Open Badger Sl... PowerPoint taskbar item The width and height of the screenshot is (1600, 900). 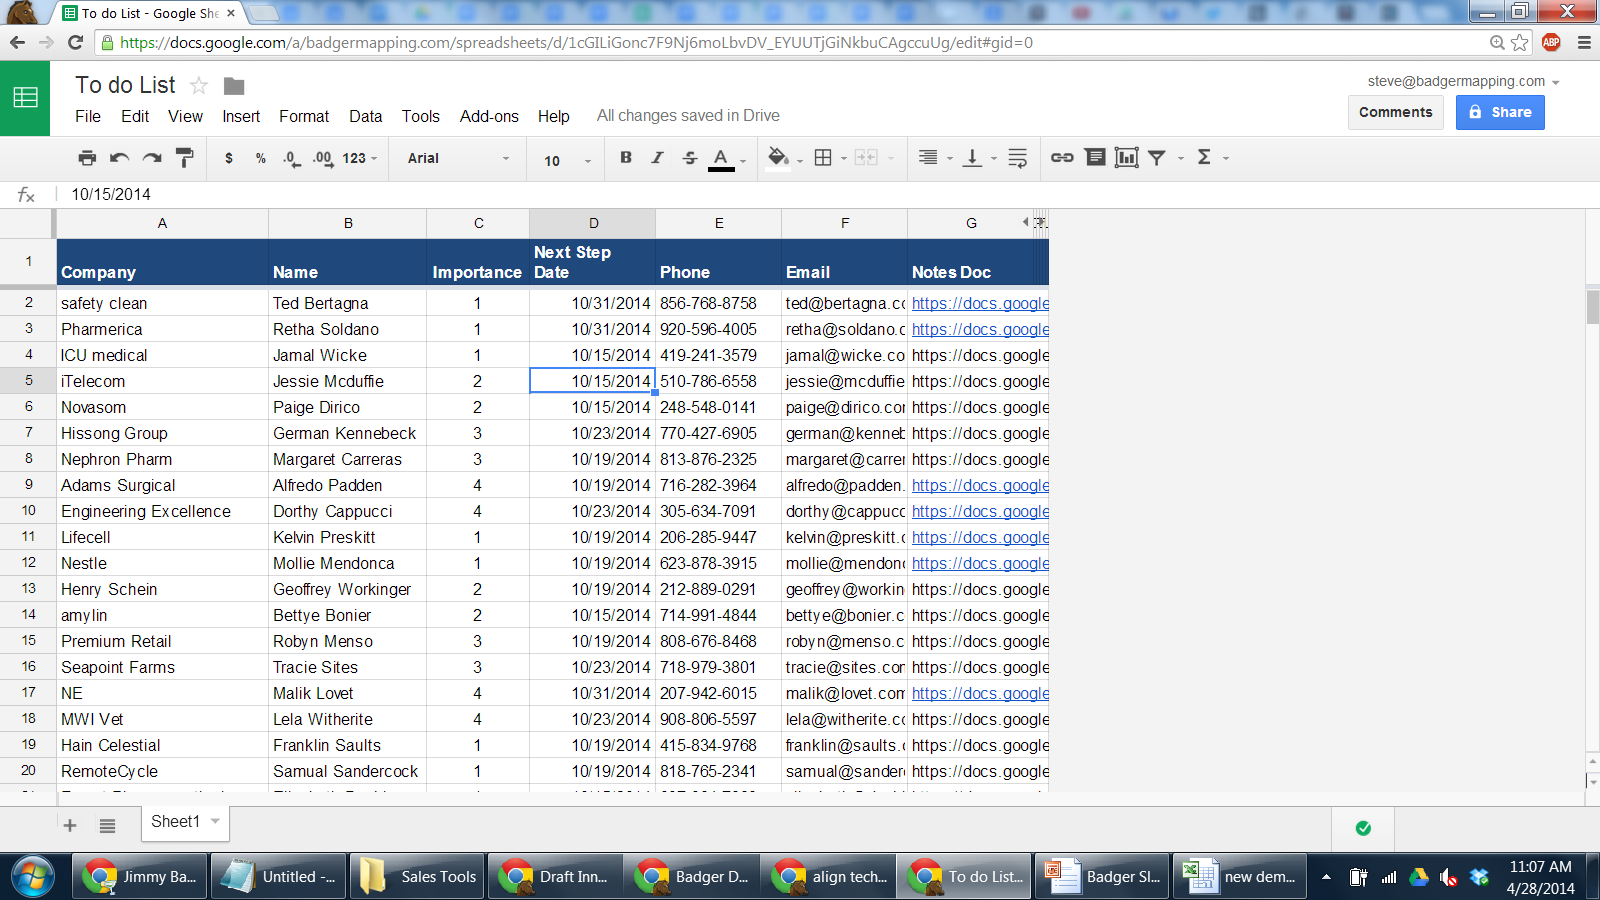[x=1102, y=876]
